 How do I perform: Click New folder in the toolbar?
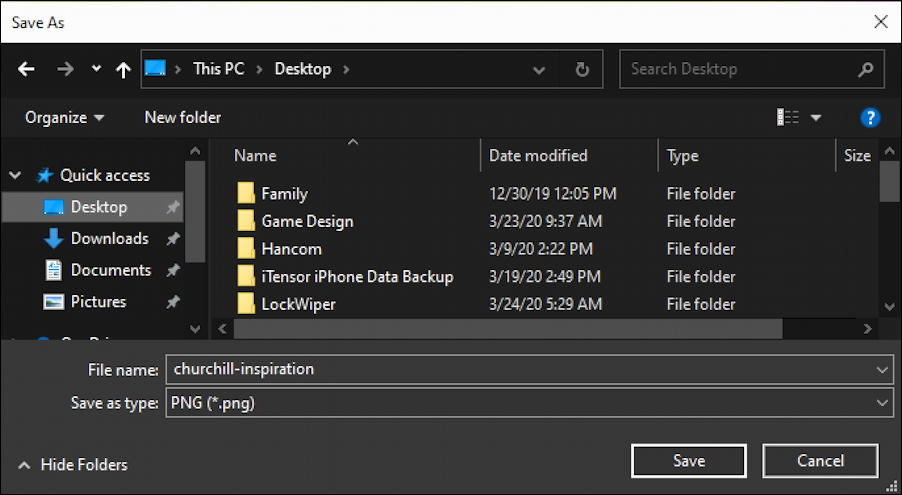click(183, 118)
